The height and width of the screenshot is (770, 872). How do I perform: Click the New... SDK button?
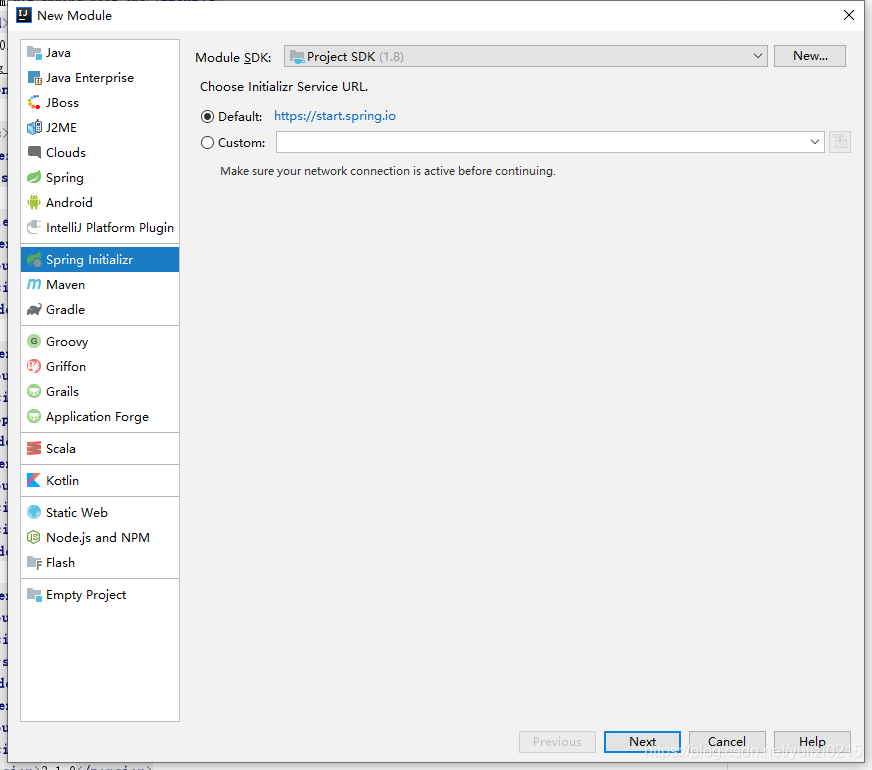pos(810,56)
